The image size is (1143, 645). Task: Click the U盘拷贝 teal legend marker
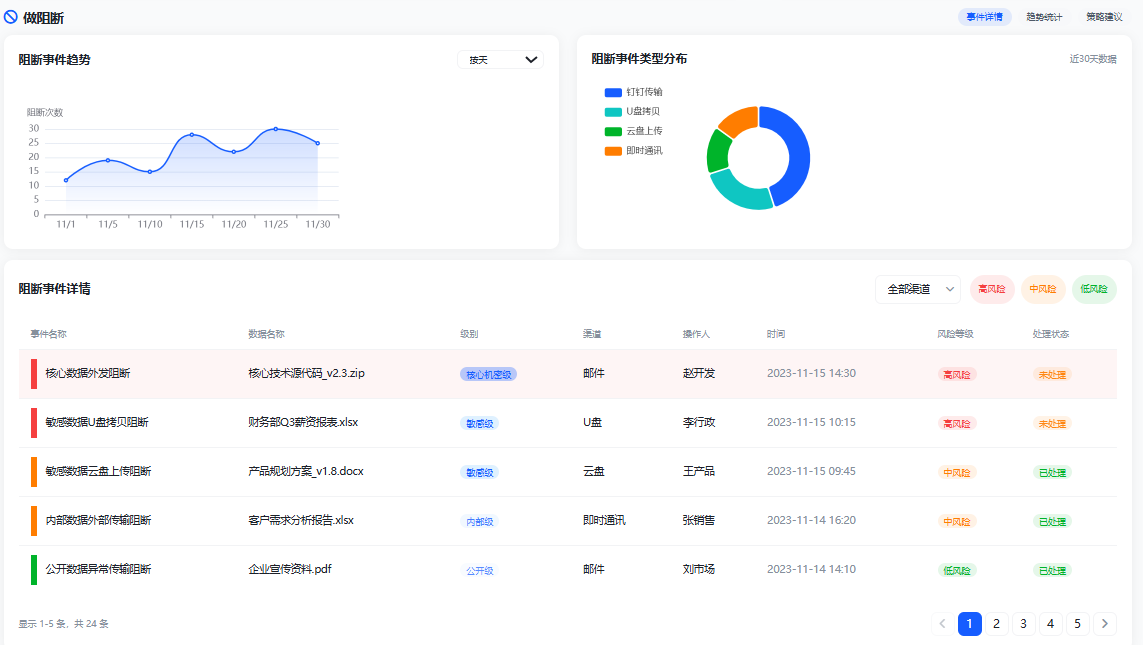point(611,111)
